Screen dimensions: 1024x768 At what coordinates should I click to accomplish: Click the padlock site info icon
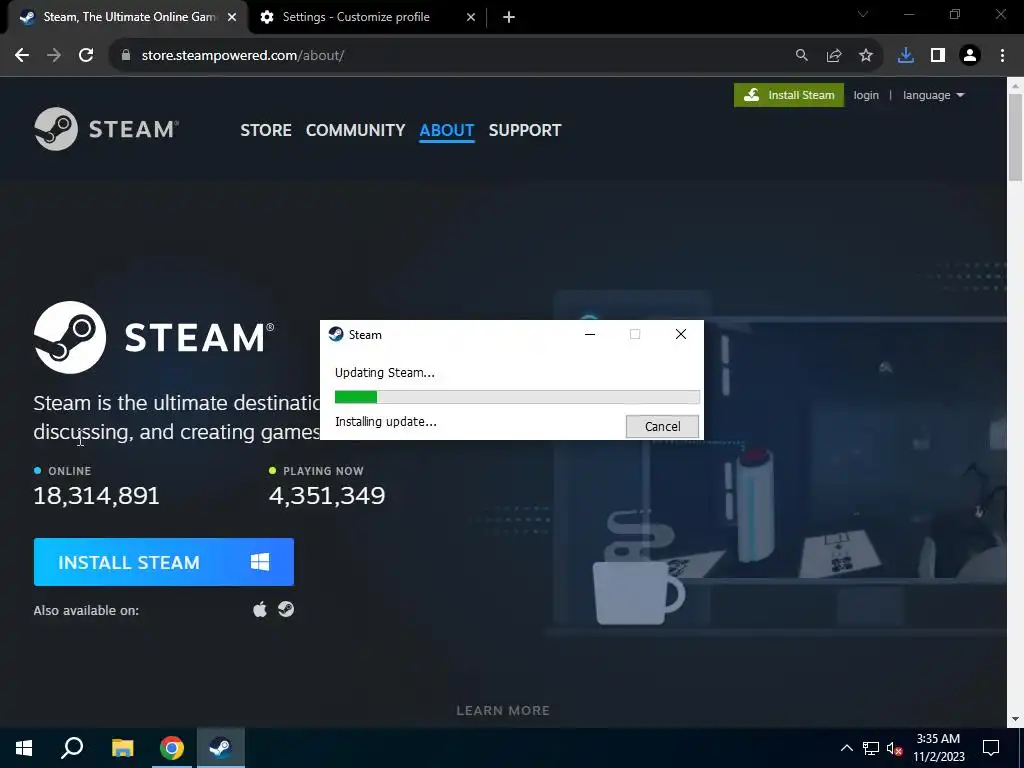(126, 56)
